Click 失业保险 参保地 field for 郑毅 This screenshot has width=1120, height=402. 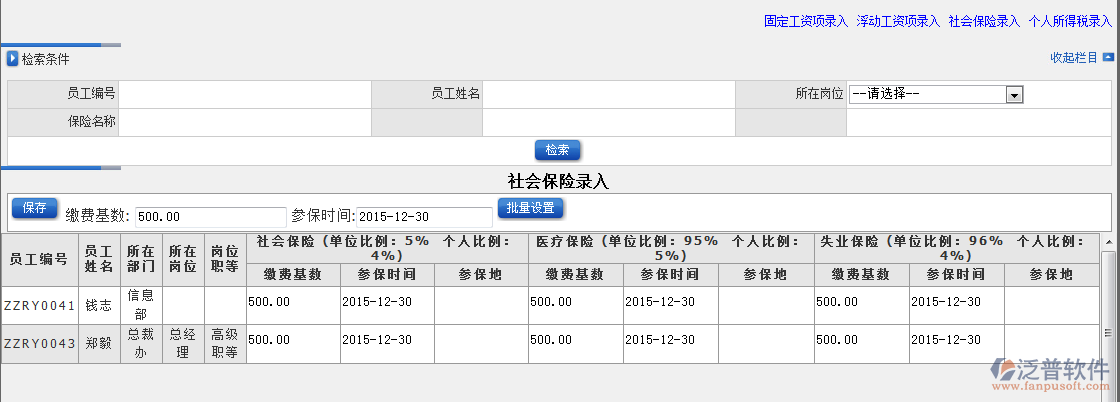coord(1052,343)
